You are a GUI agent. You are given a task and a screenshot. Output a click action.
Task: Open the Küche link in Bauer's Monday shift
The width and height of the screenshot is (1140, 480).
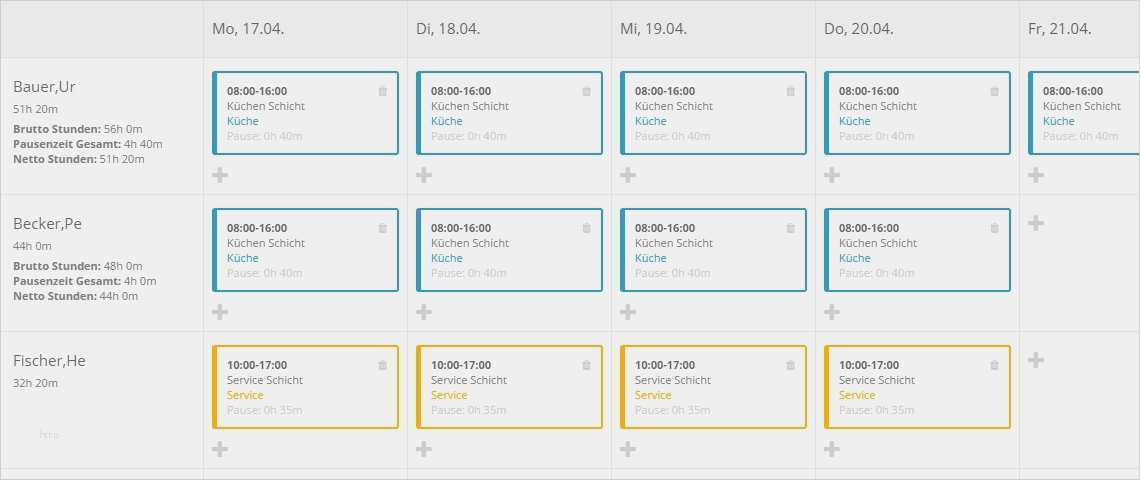click(243, 121)
